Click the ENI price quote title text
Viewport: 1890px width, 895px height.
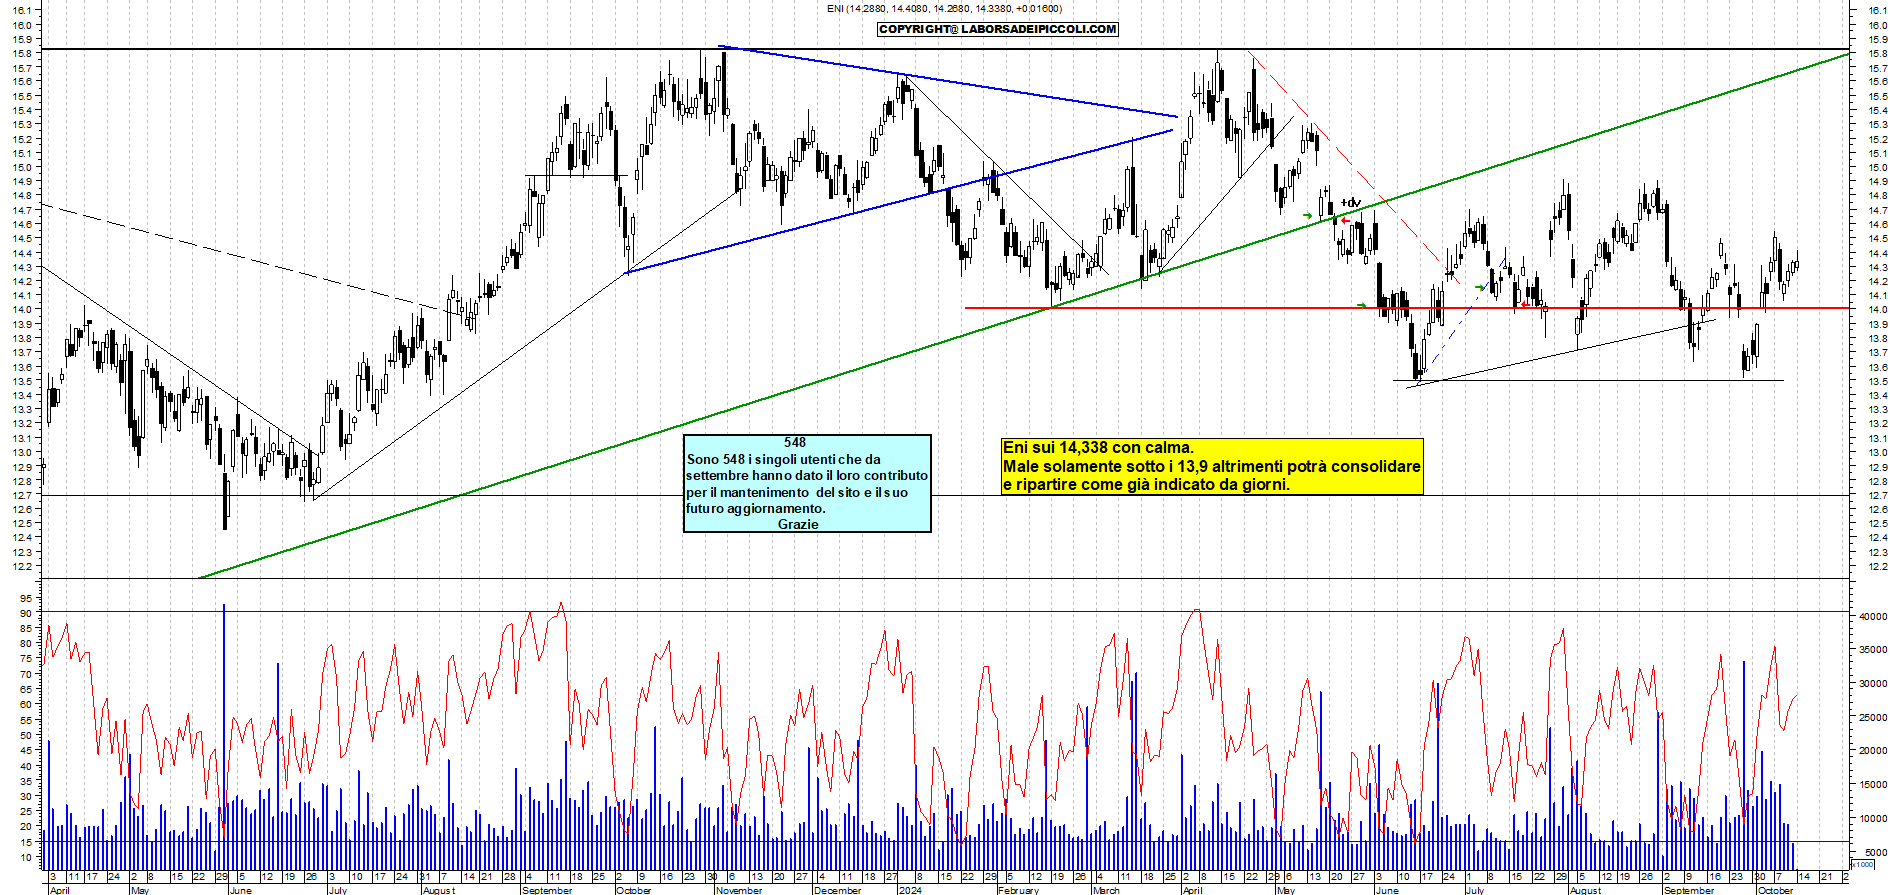[944, 9]
